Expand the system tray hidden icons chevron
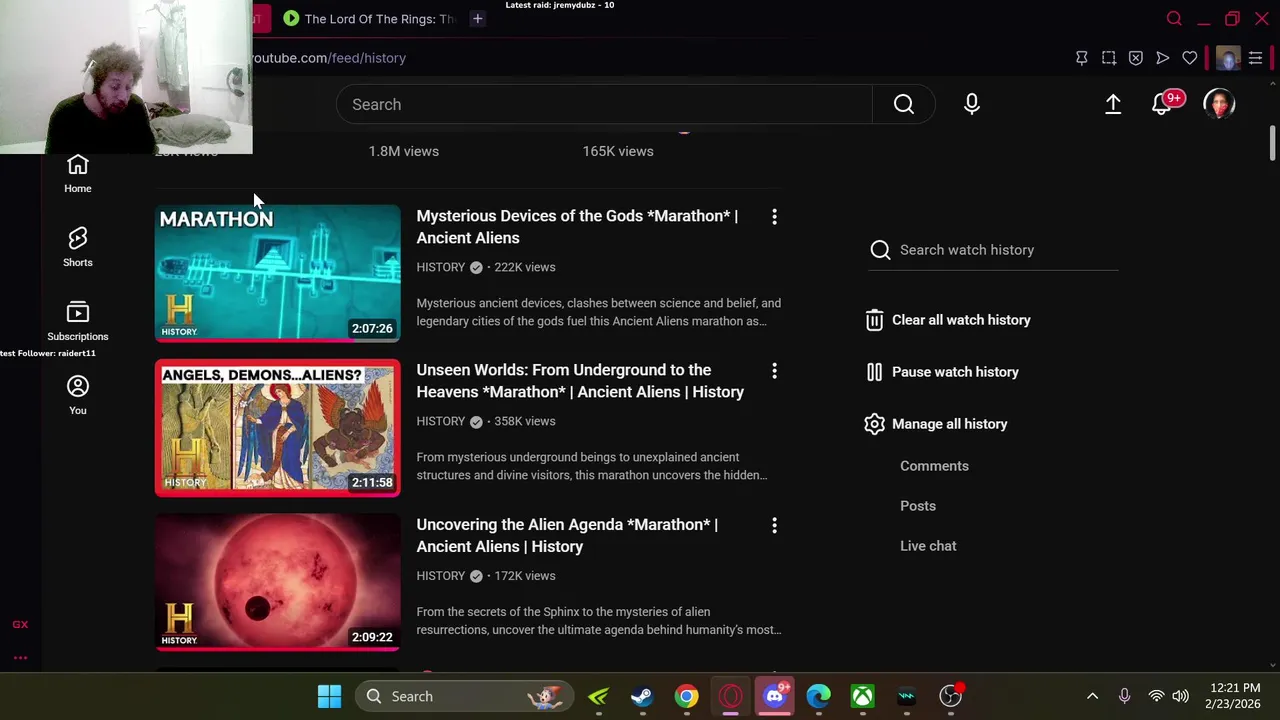 tap(1092, 696)
